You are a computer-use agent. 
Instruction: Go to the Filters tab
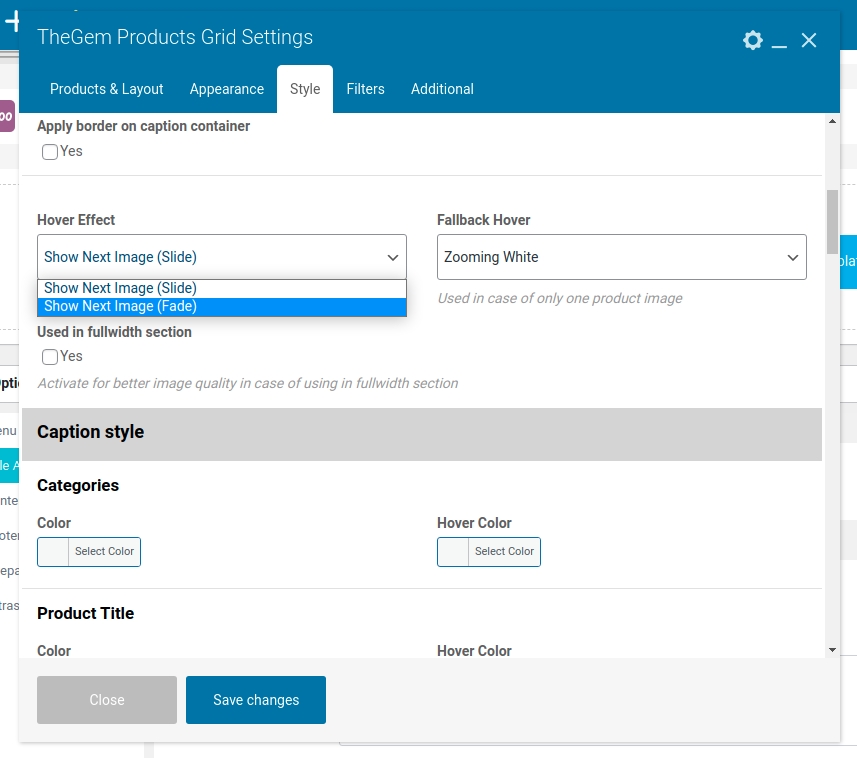point(365,89)
